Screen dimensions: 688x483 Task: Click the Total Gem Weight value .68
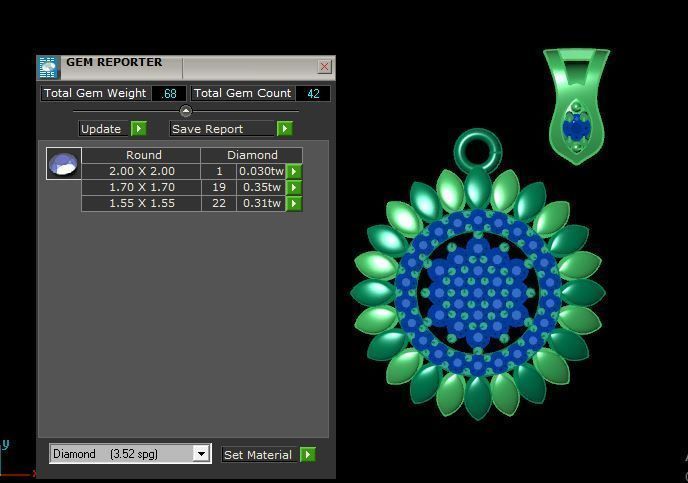(x=169, y=93)
